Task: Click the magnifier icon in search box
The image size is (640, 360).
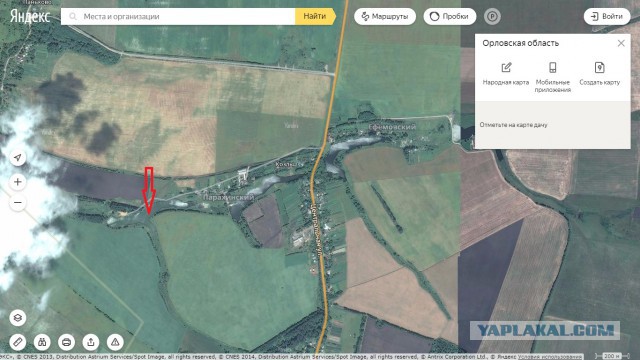Action: coord(73,17)
